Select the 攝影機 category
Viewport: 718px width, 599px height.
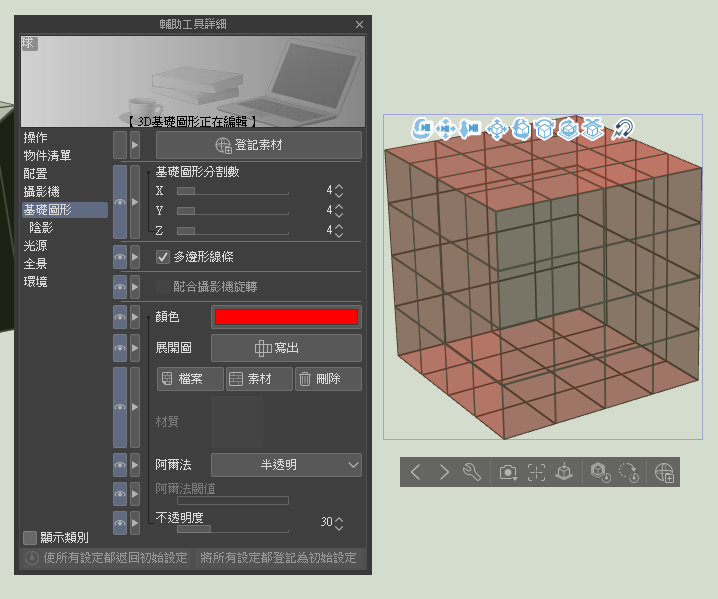[x=42, y=192]
